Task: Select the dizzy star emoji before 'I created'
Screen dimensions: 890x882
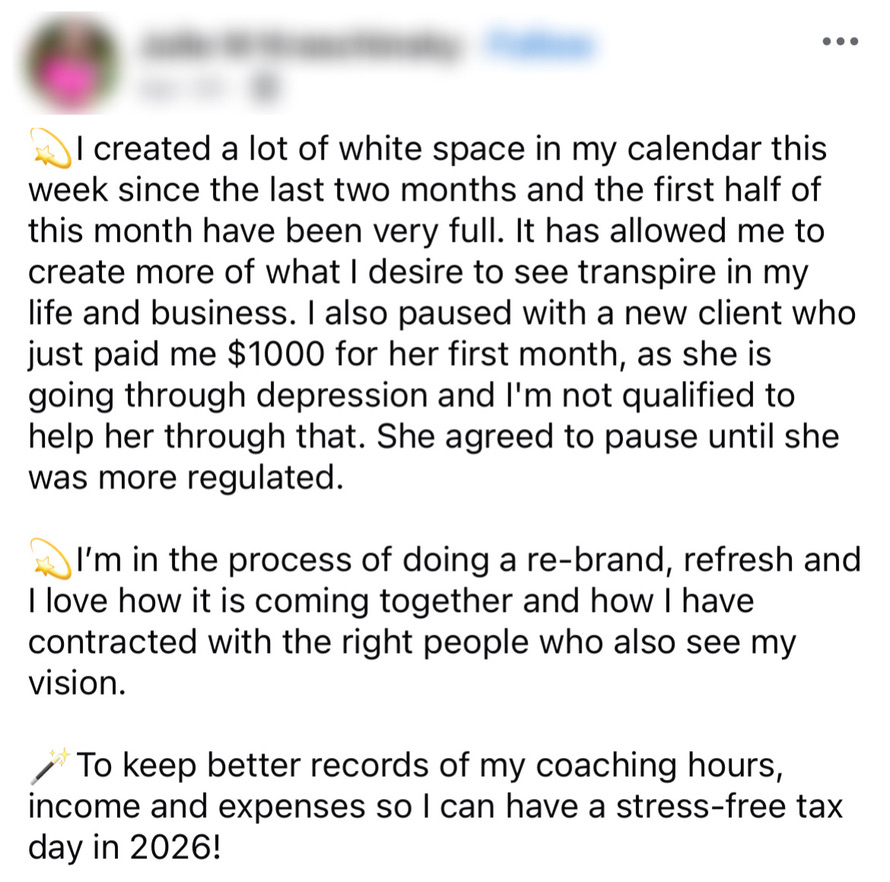Action: pos(51,149)
